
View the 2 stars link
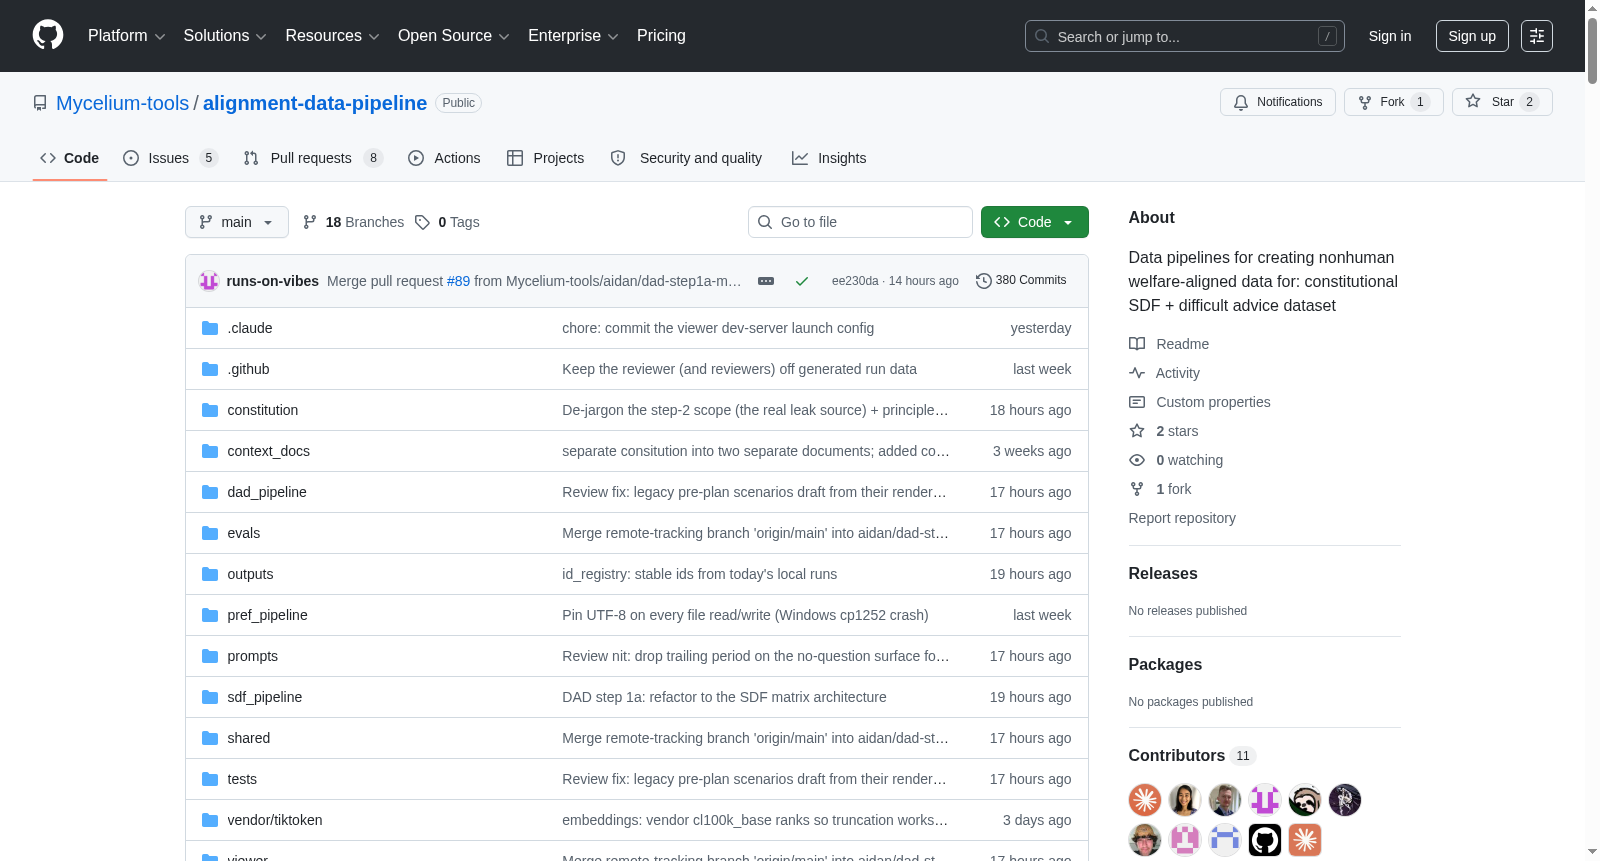pyautogui.click(x=1164, y=431)
